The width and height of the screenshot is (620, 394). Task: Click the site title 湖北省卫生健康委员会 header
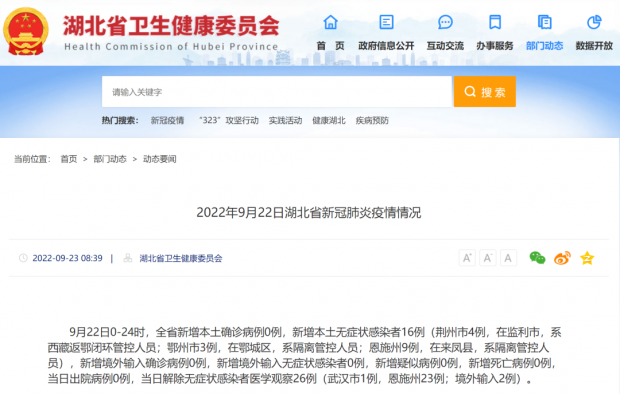coord(171,26)
